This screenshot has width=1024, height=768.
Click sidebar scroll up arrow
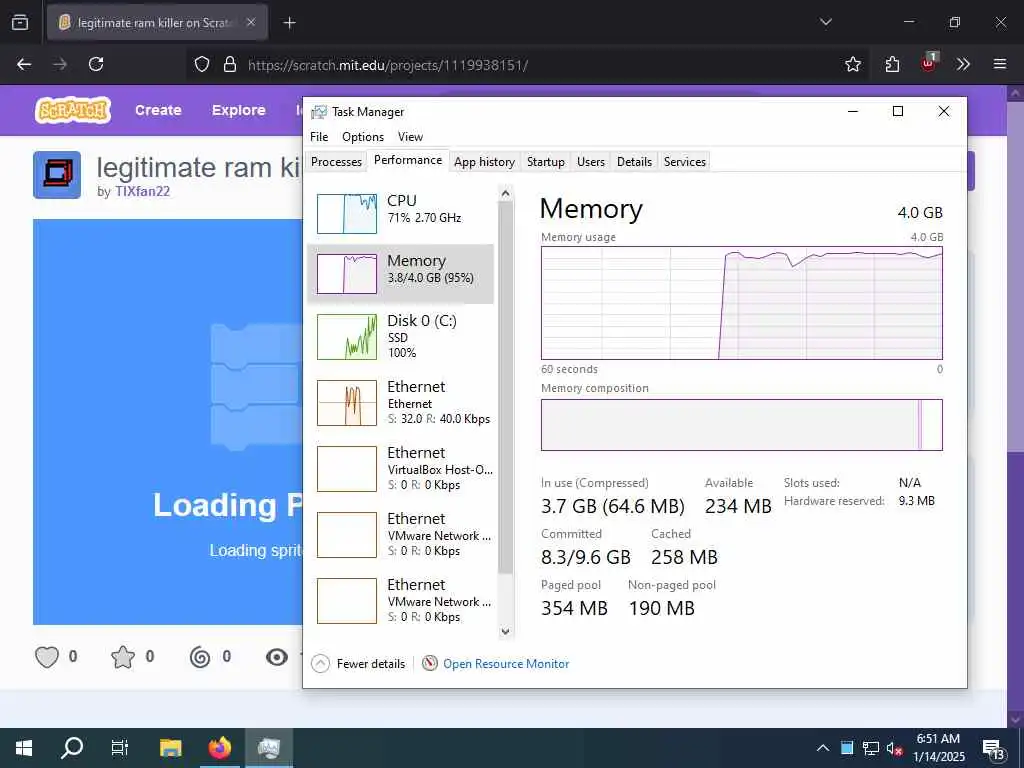(505, 193)
